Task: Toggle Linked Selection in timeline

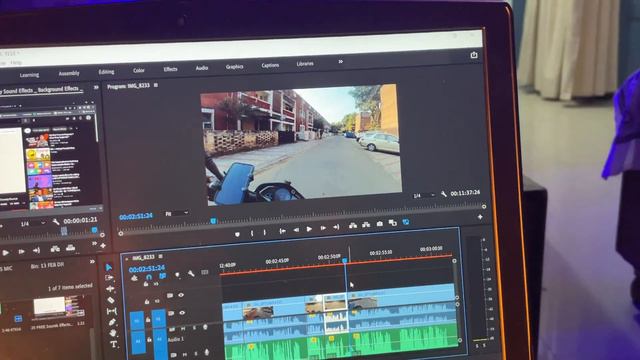Action: click(162, 276)
